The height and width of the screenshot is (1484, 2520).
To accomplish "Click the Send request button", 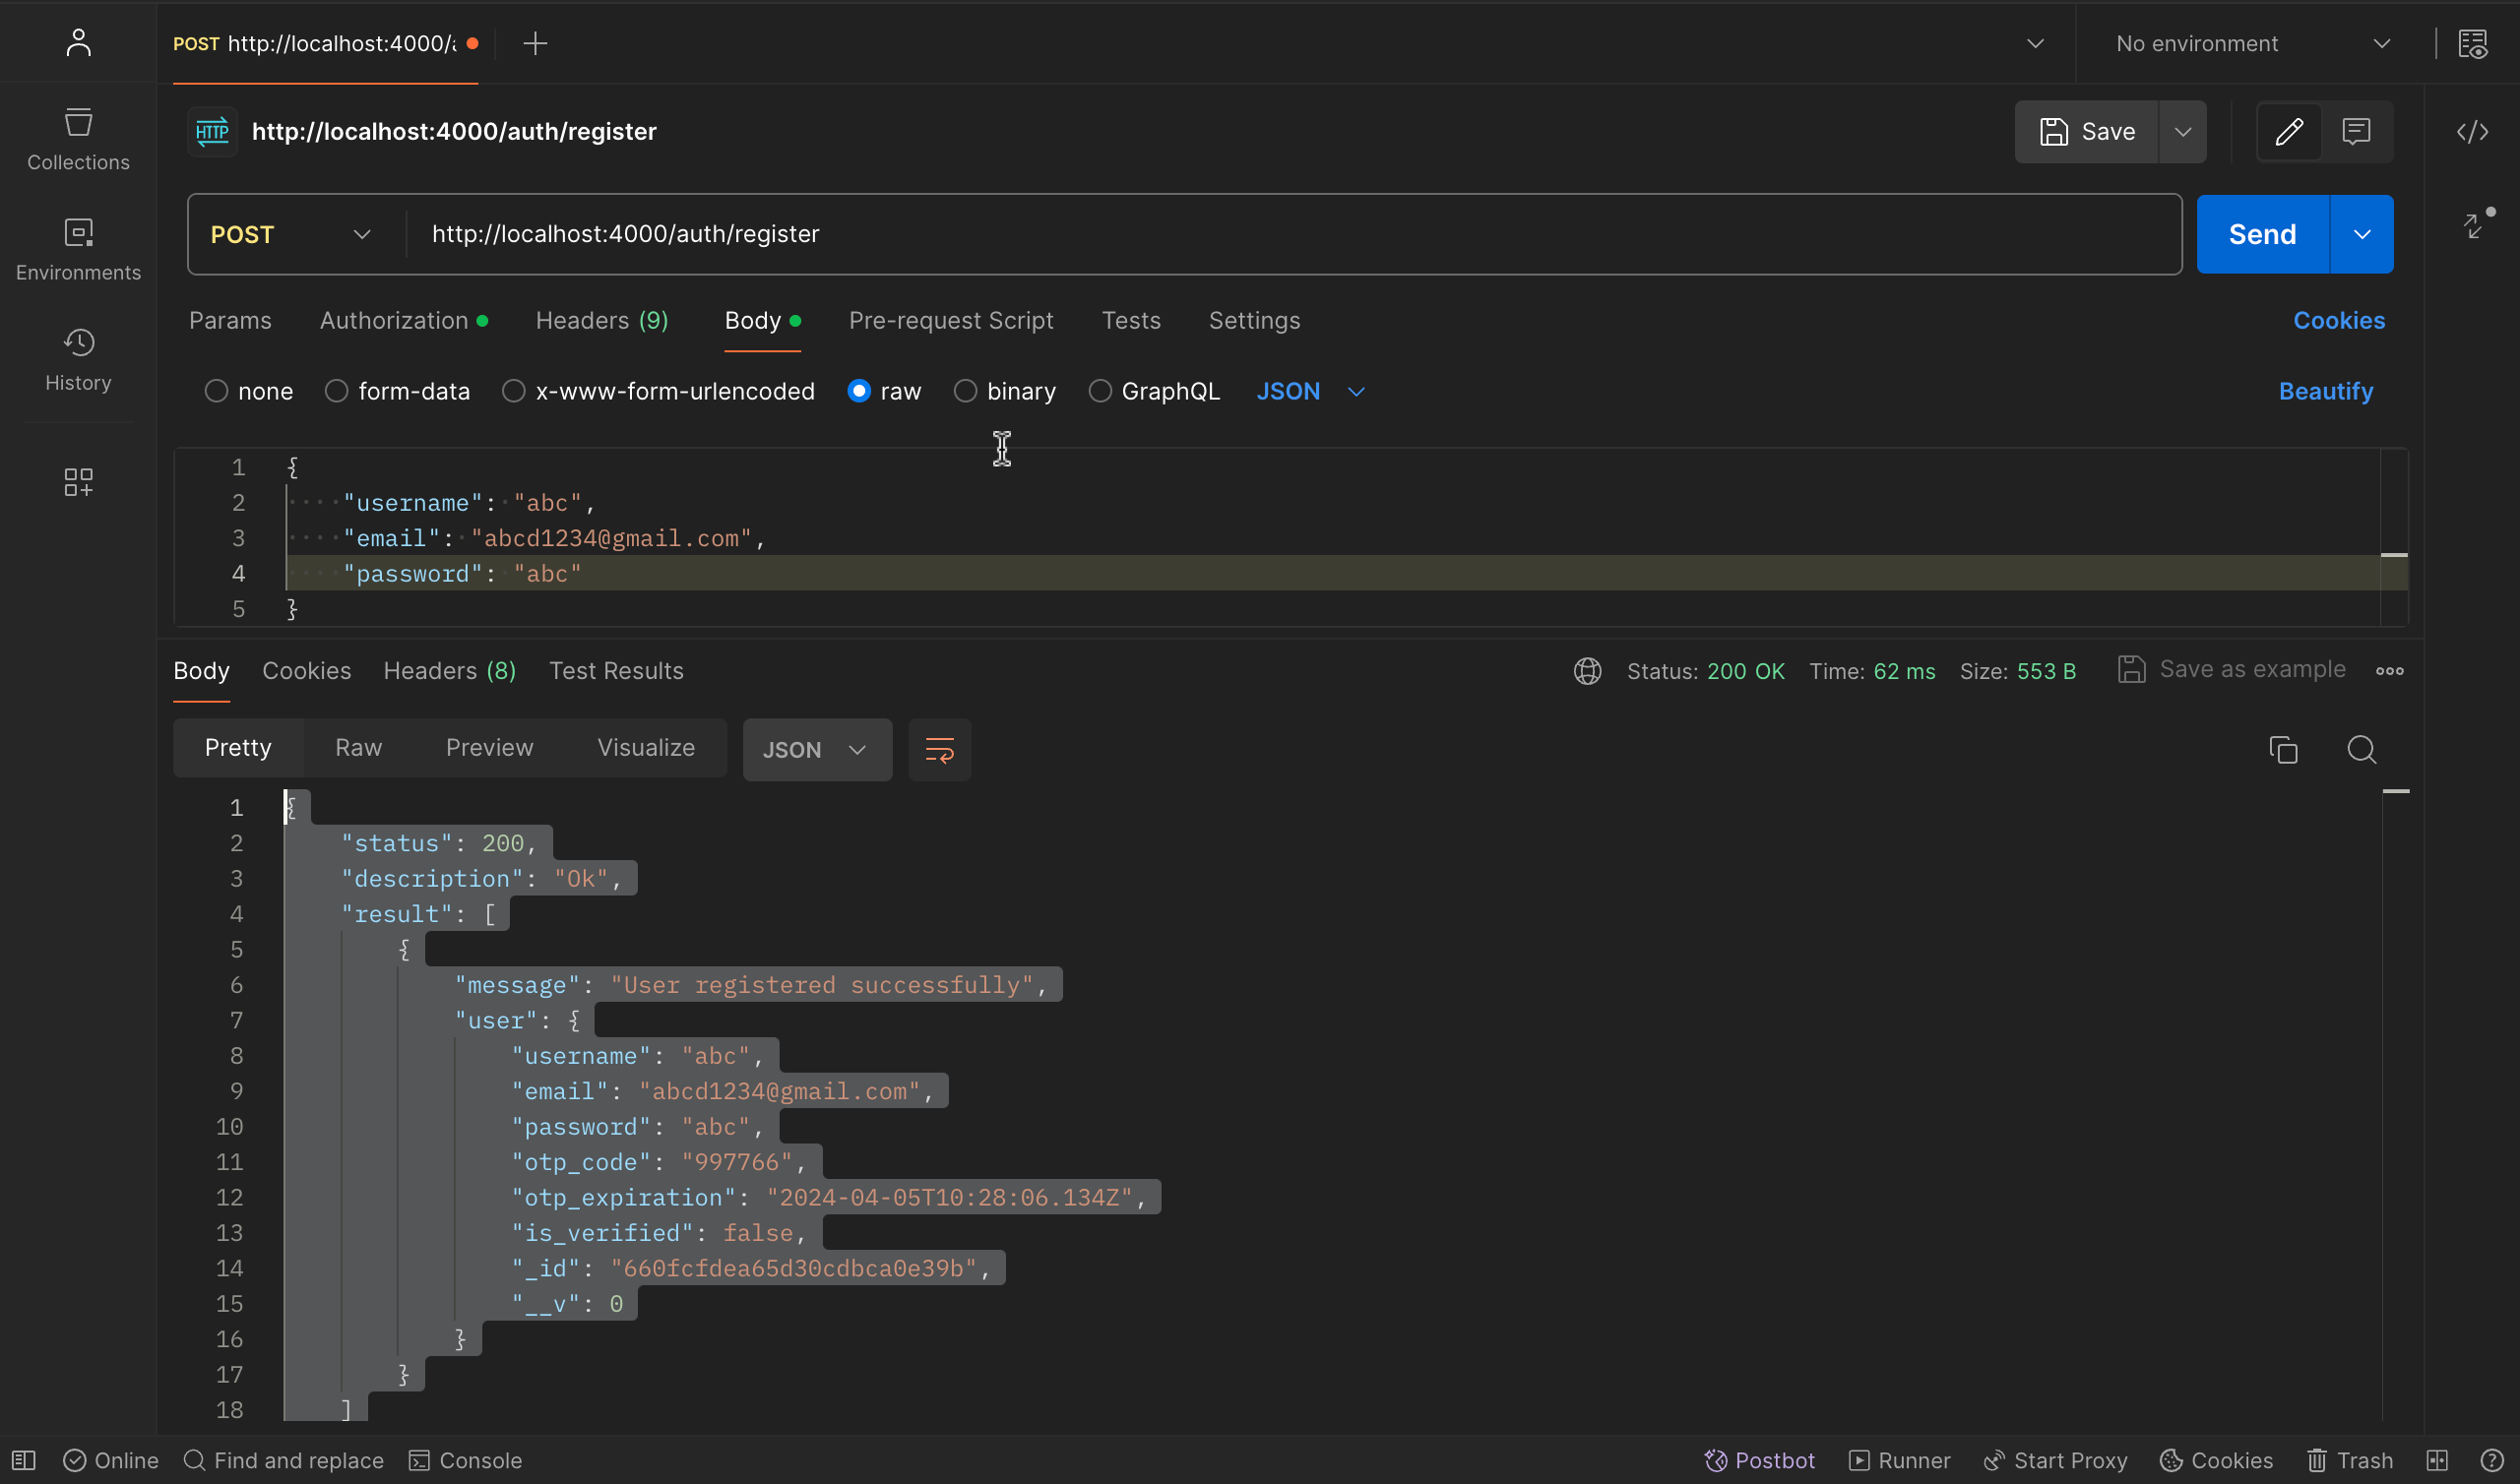I will pyautogui.click(x=2262, y=233).
